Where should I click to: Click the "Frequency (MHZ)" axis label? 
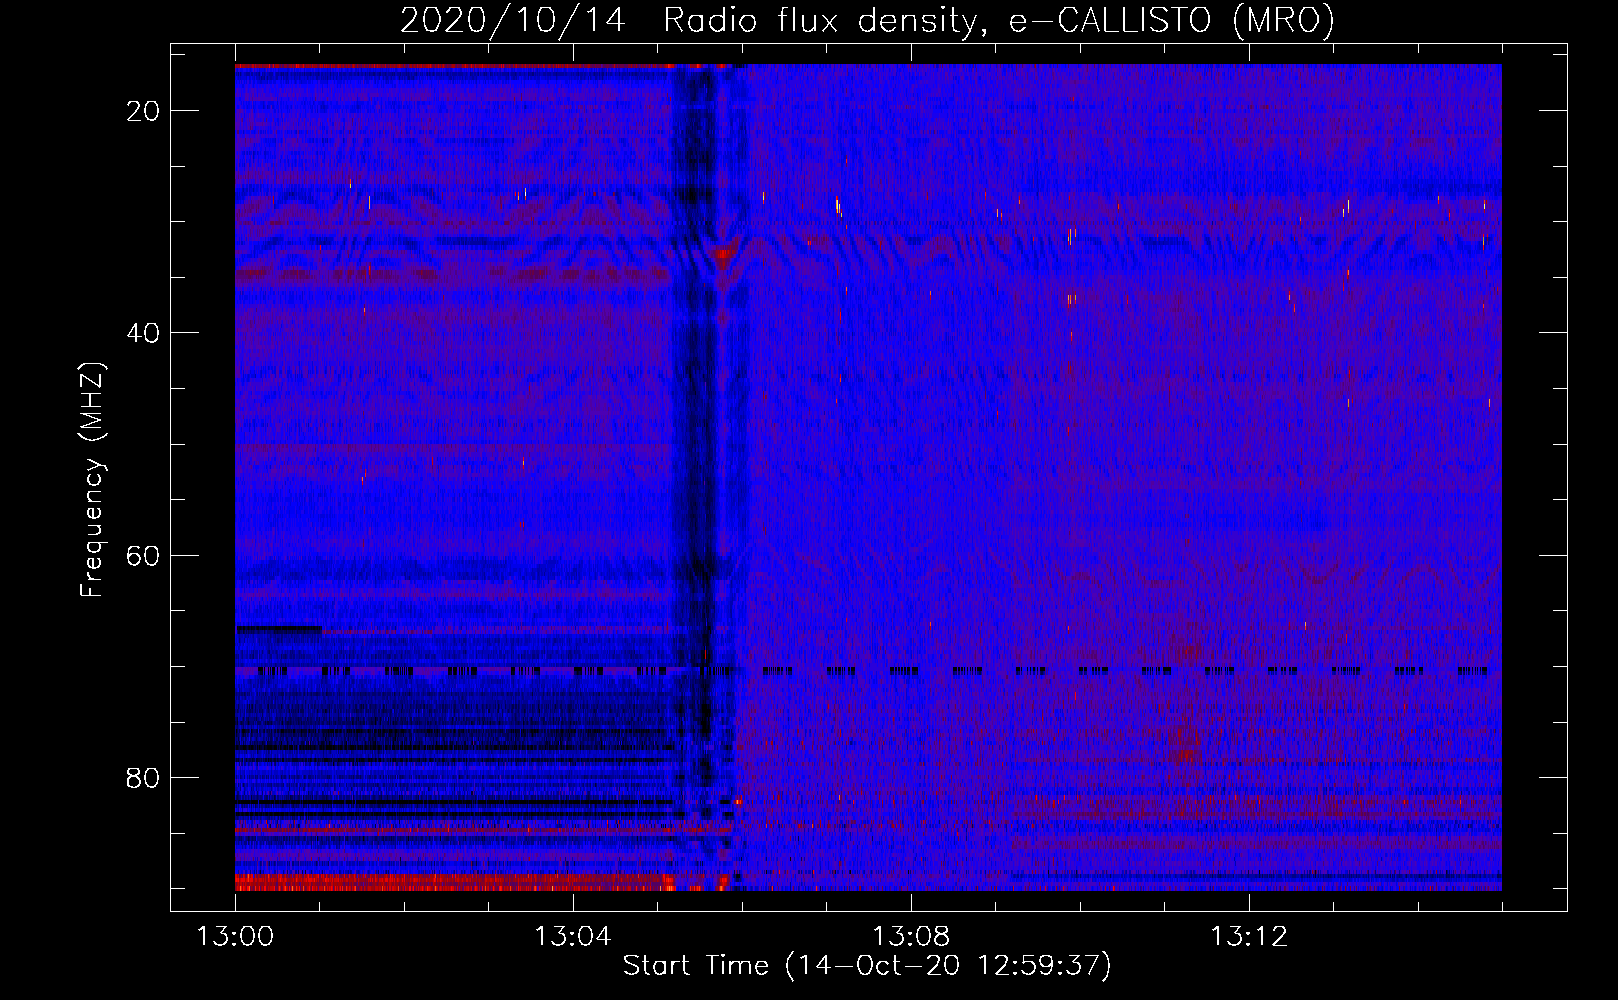(x=92, y=480)
